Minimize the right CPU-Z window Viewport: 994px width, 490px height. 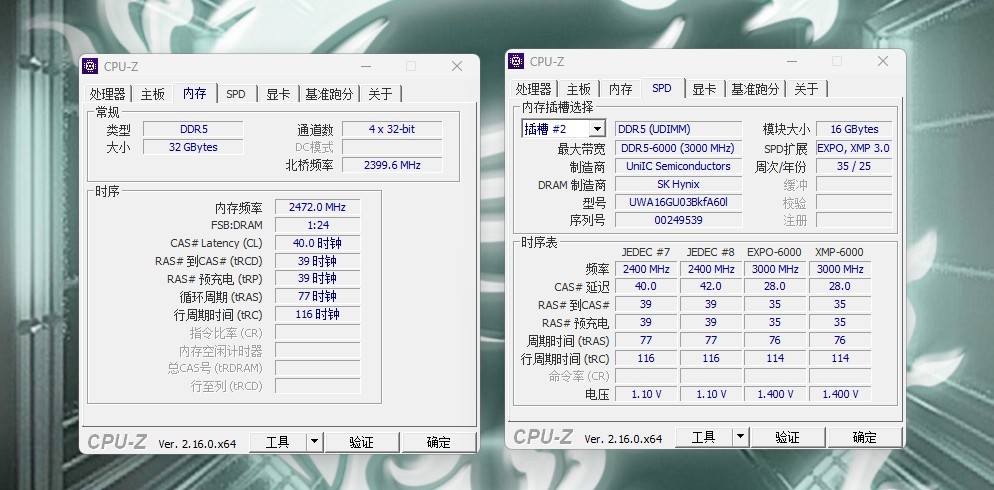pos(792,61)
